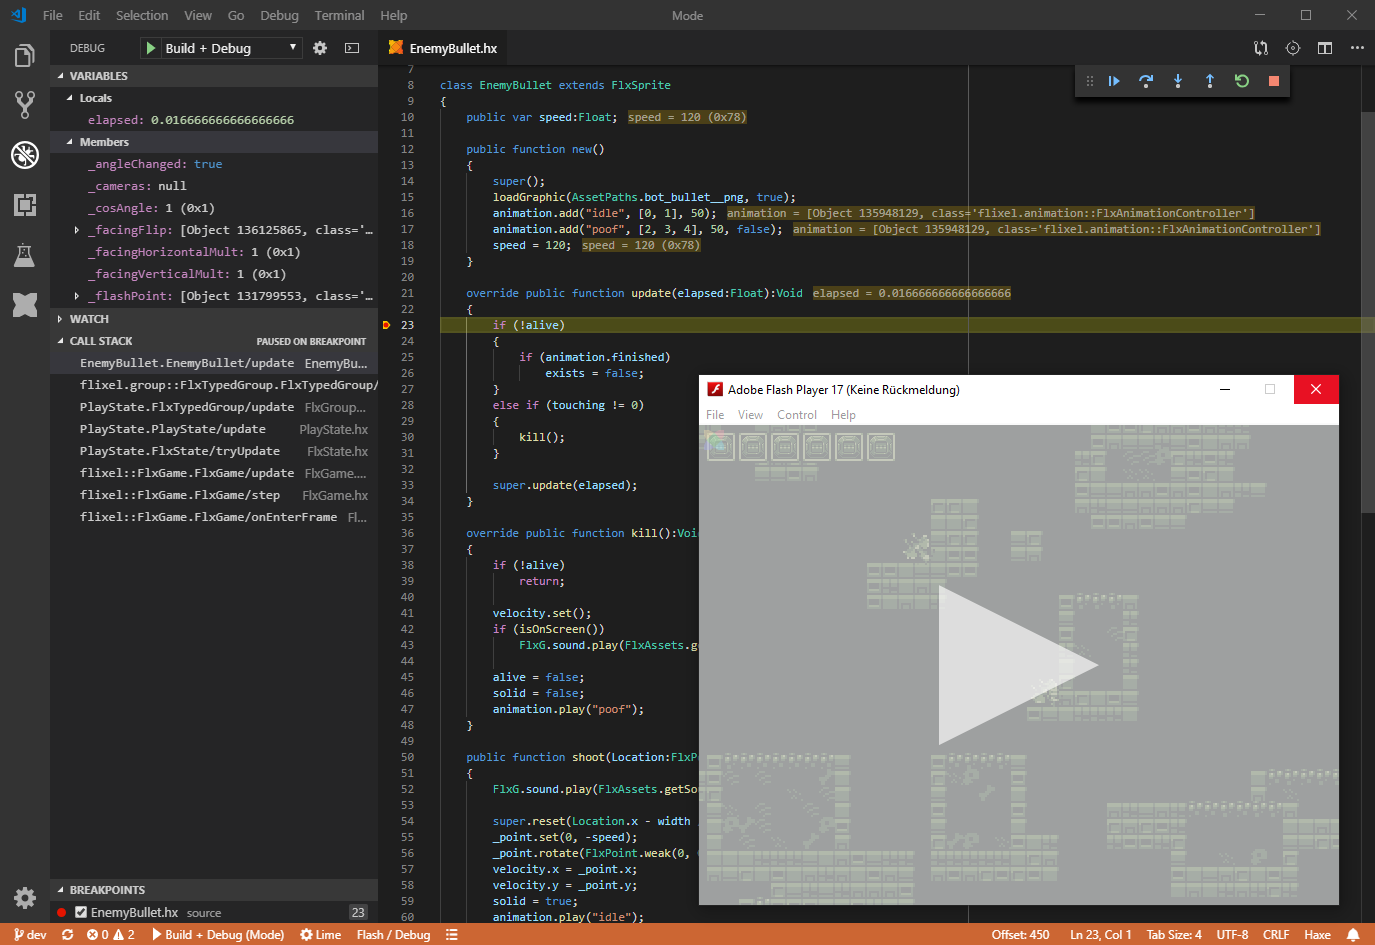Open the Test beaker view
The image size is (1375, 945).
[25, 255]
